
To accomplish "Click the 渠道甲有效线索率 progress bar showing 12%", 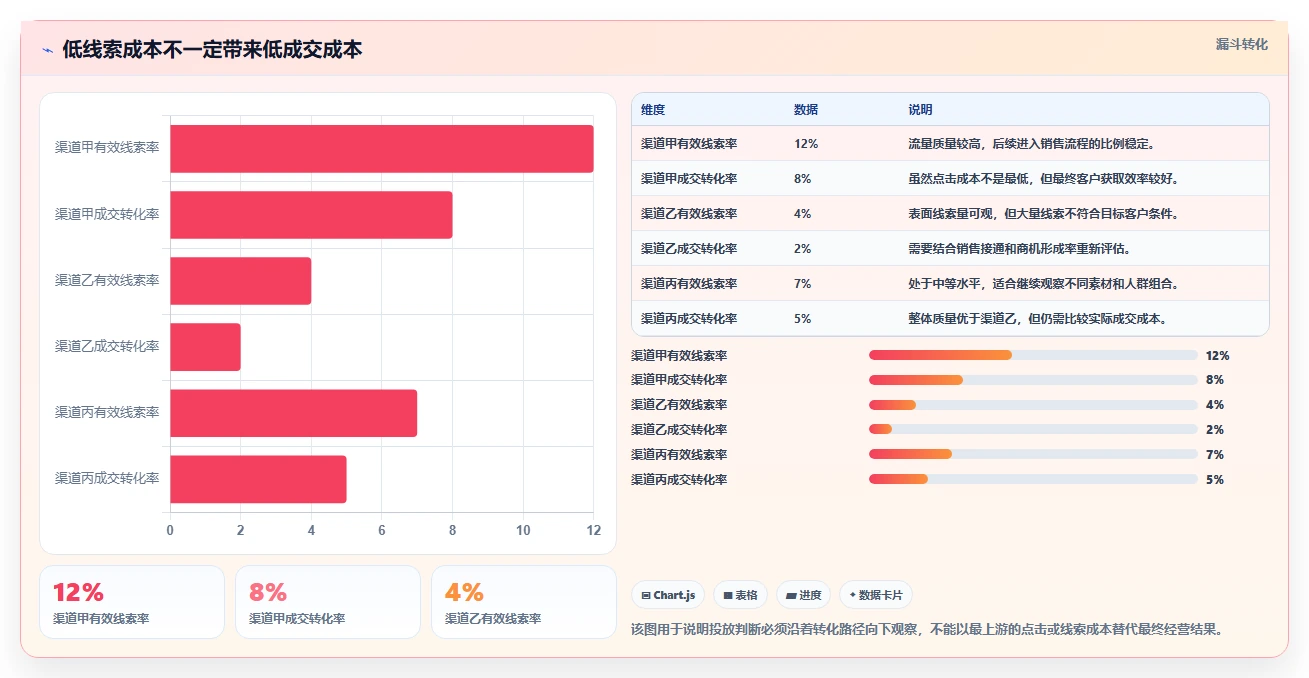I will click(x=1033, y=355).
